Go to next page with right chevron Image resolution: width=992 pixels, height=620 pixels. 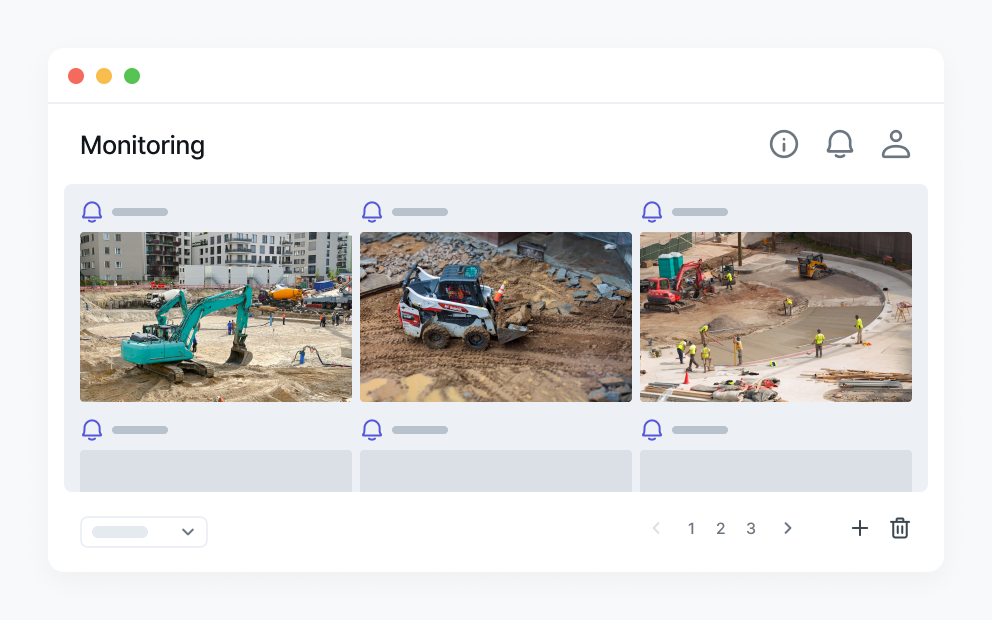point(788,528)
